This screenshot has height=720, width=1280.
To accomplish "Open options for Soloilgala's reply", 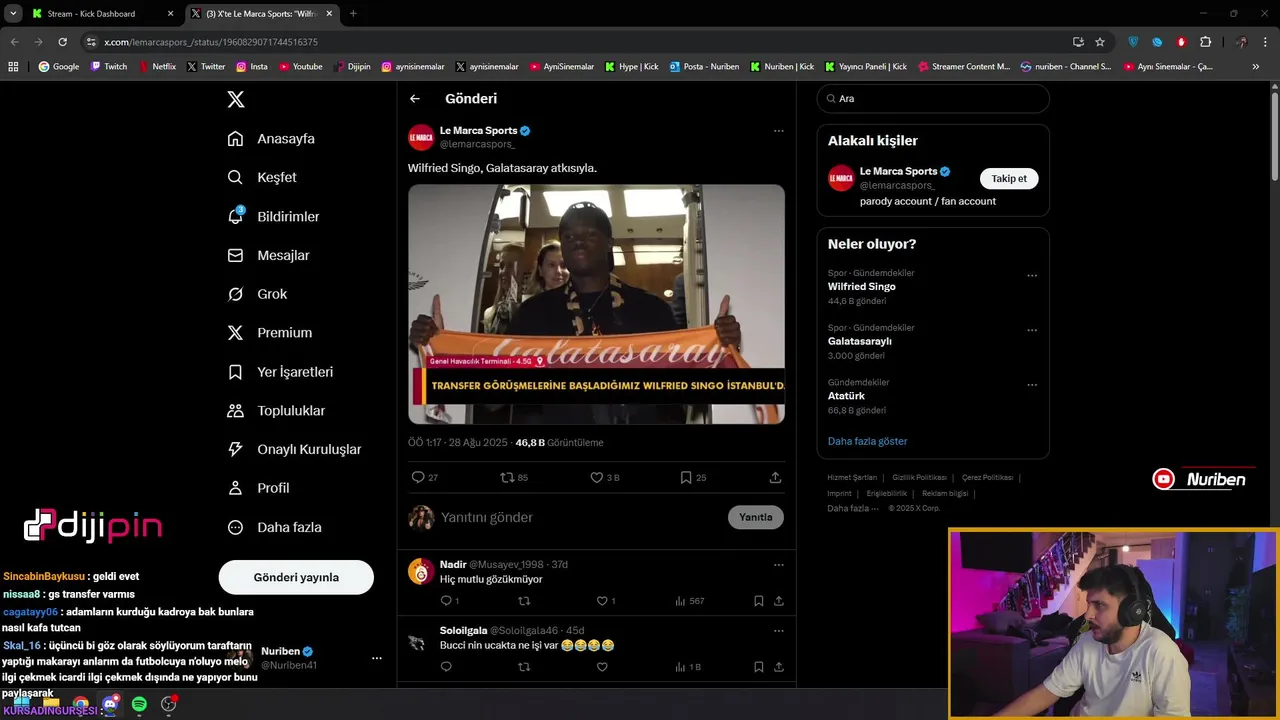I will point(778,631).
